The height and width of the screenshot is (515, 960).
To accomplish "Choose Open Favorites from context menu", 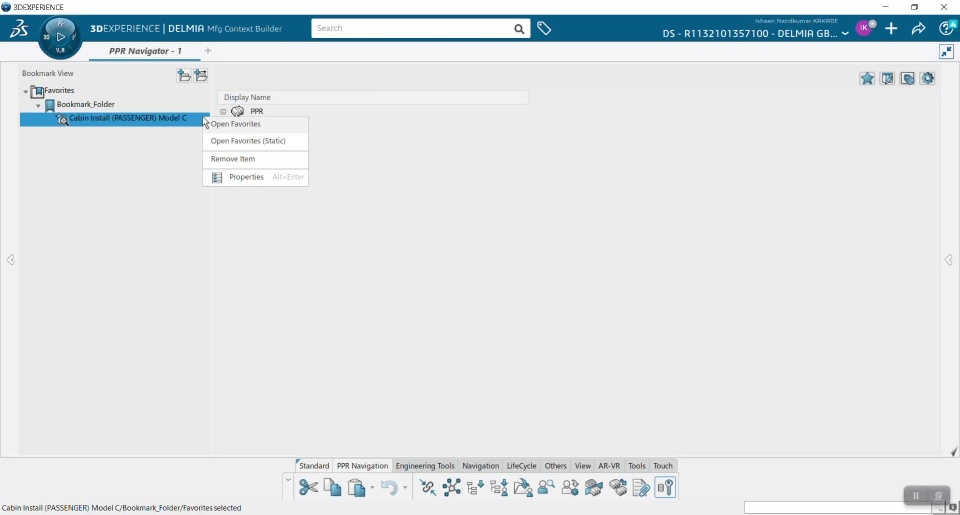I will click(255, 124).
